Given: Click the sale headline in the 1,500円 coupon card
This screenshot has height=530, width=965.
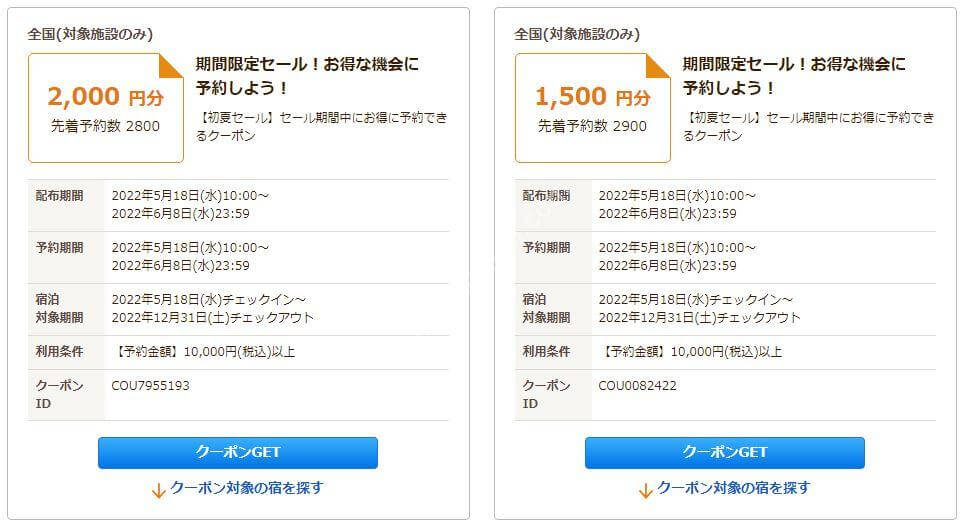Looking at the screenshot, I should click(x=794, y=76).
